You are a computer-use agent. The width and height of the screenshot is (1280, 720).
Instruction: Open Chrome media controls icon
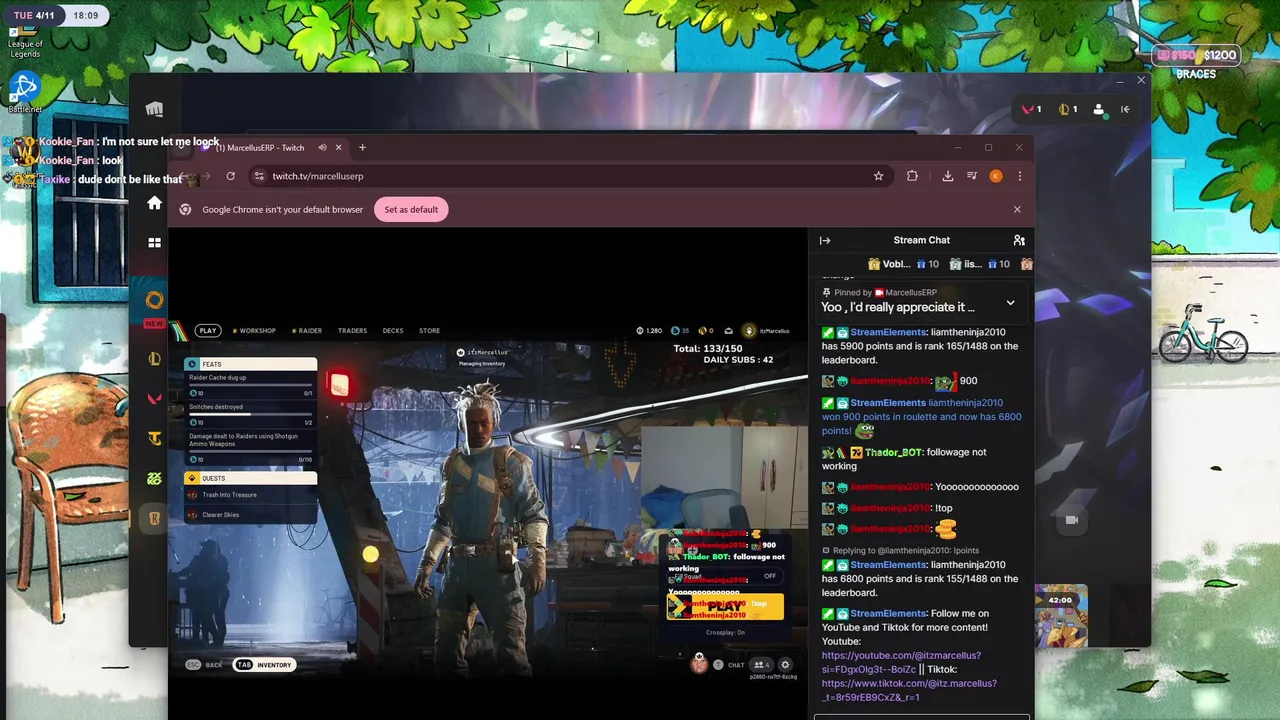coord(971,176)
